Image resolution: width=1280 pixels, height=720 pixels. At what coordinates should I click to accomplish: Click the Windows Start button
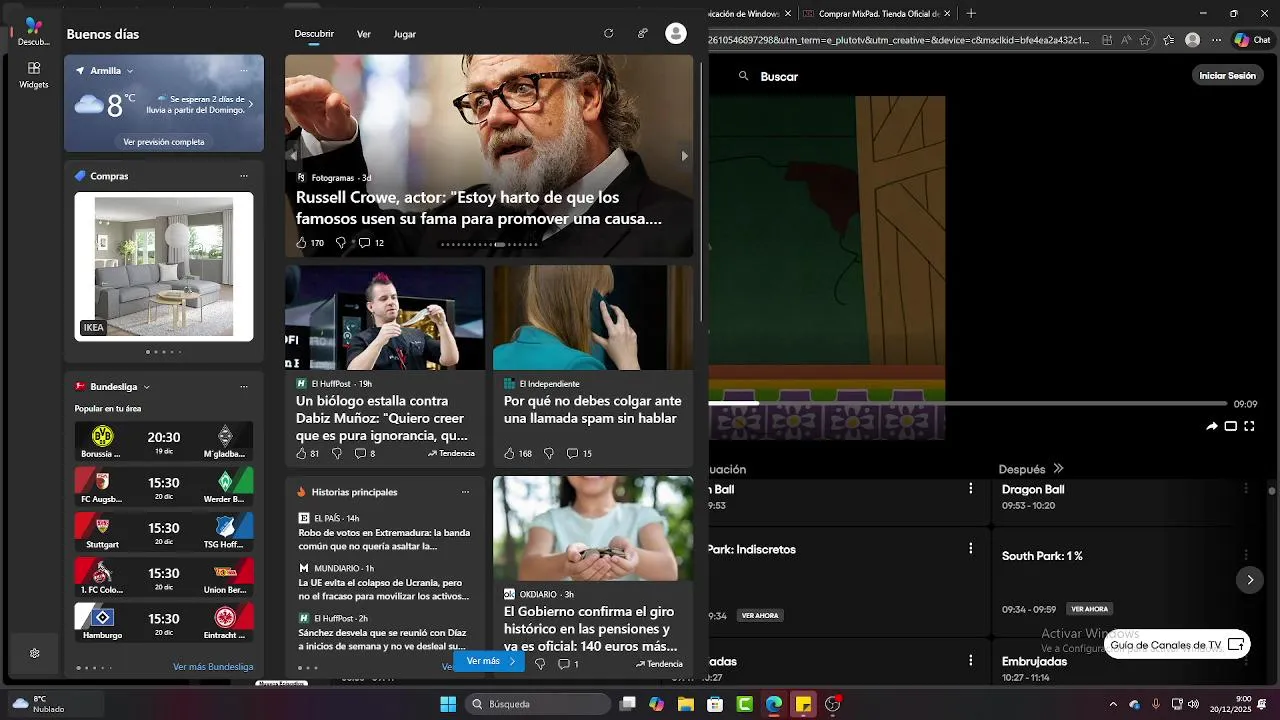click(448, 704)
